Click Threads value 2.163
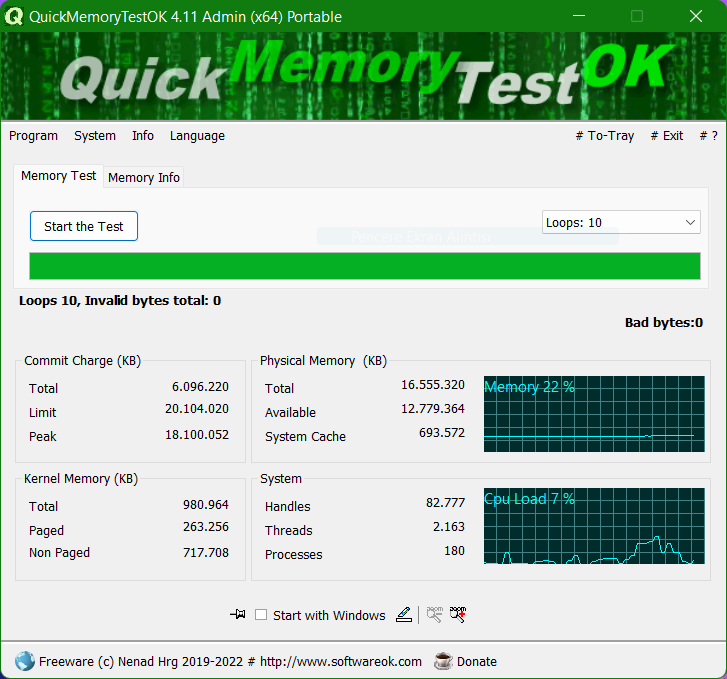727x679 pixels. pyautogui.click(x=448, y=527)
